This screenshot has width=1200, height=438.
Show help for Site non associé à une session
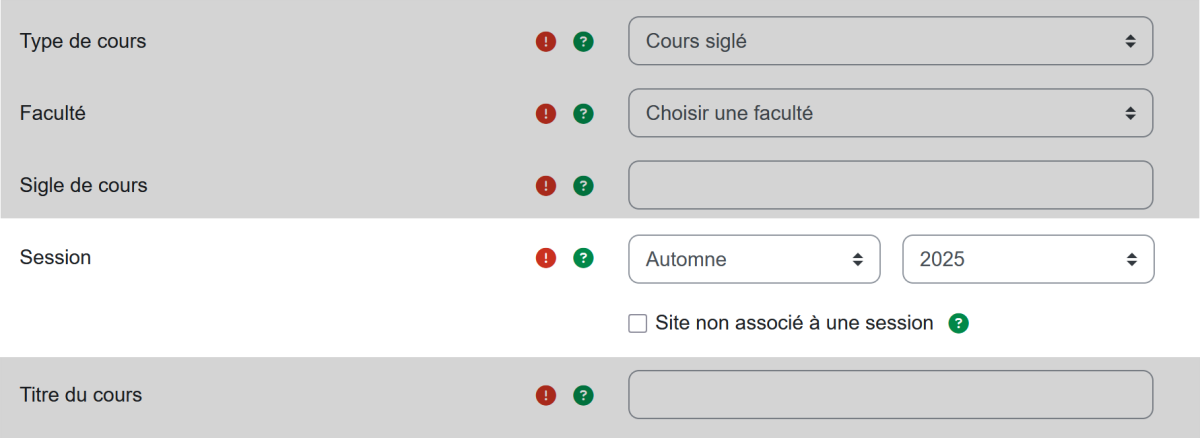pyautogui.click(x=958, y=324)
